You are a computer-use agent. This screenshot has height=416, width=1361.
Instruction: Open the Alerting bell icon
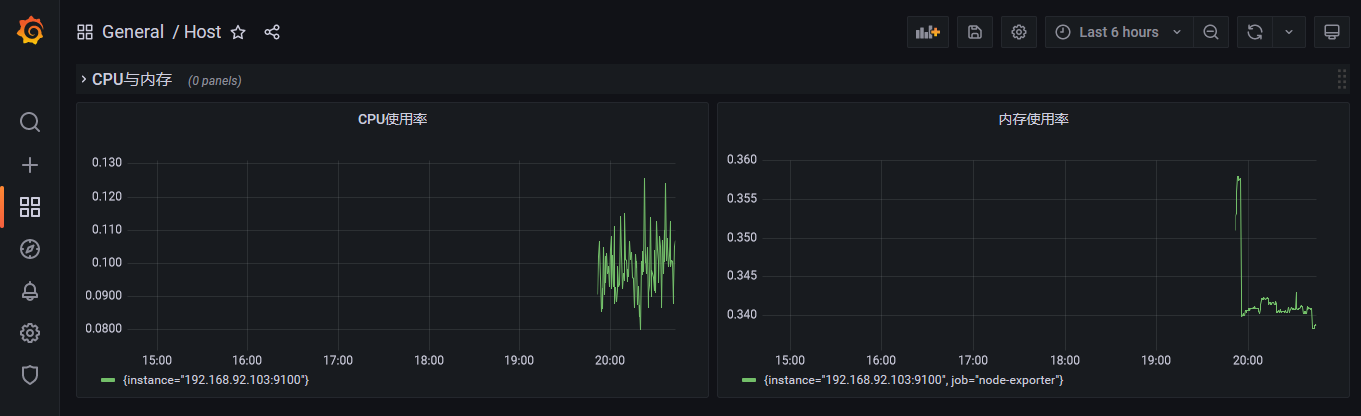(30, 291)
